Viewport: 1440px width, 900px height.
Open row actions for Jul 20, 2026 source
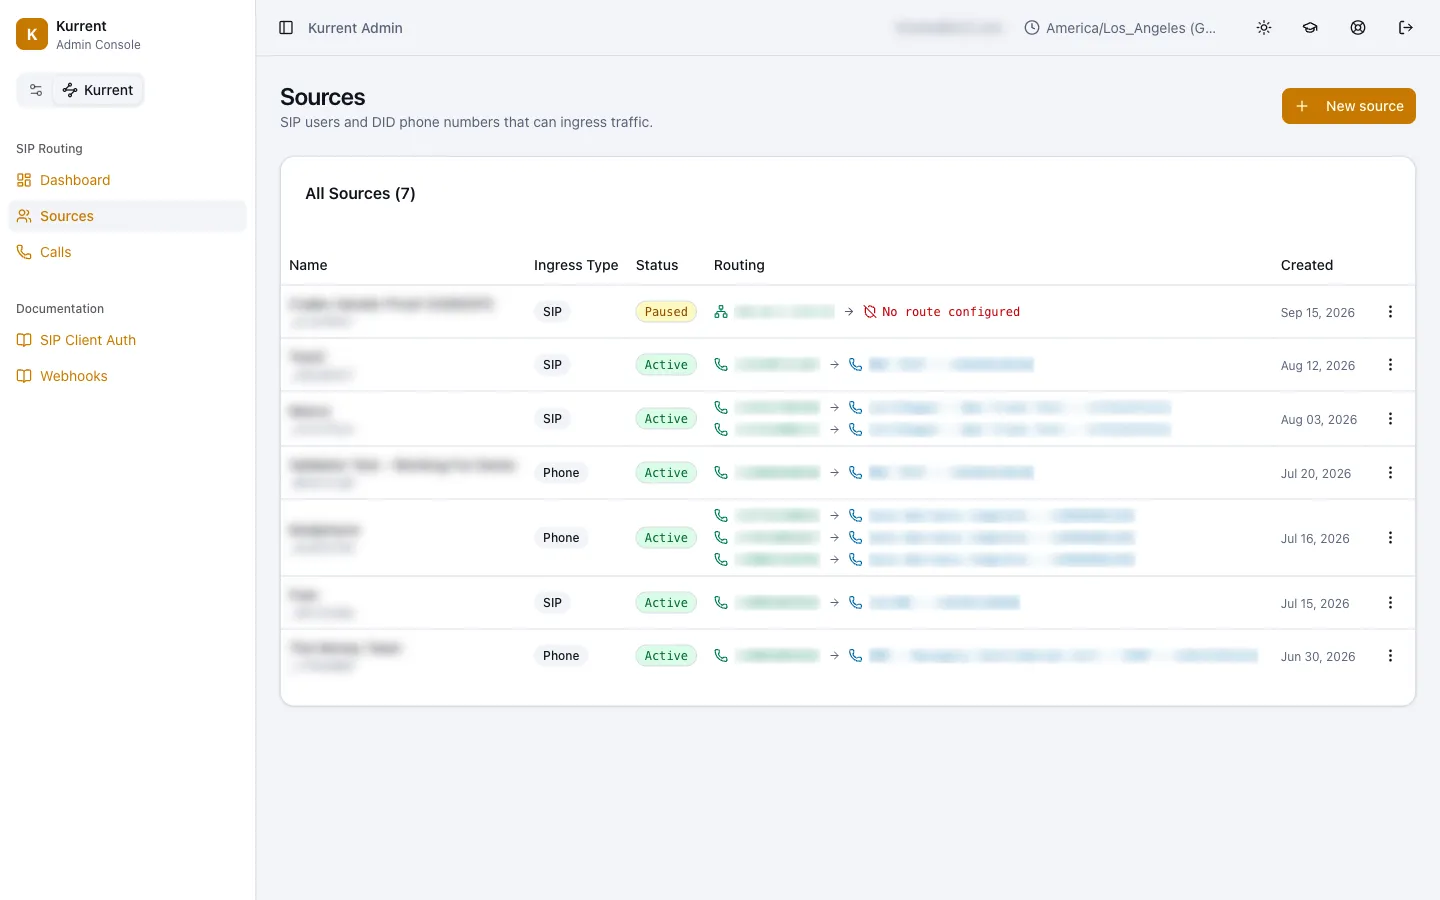(x=1390, y=473)
